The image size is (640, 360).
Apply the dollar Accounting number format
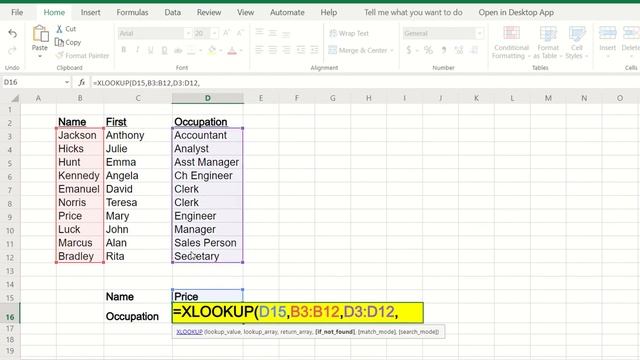point(409,50)
